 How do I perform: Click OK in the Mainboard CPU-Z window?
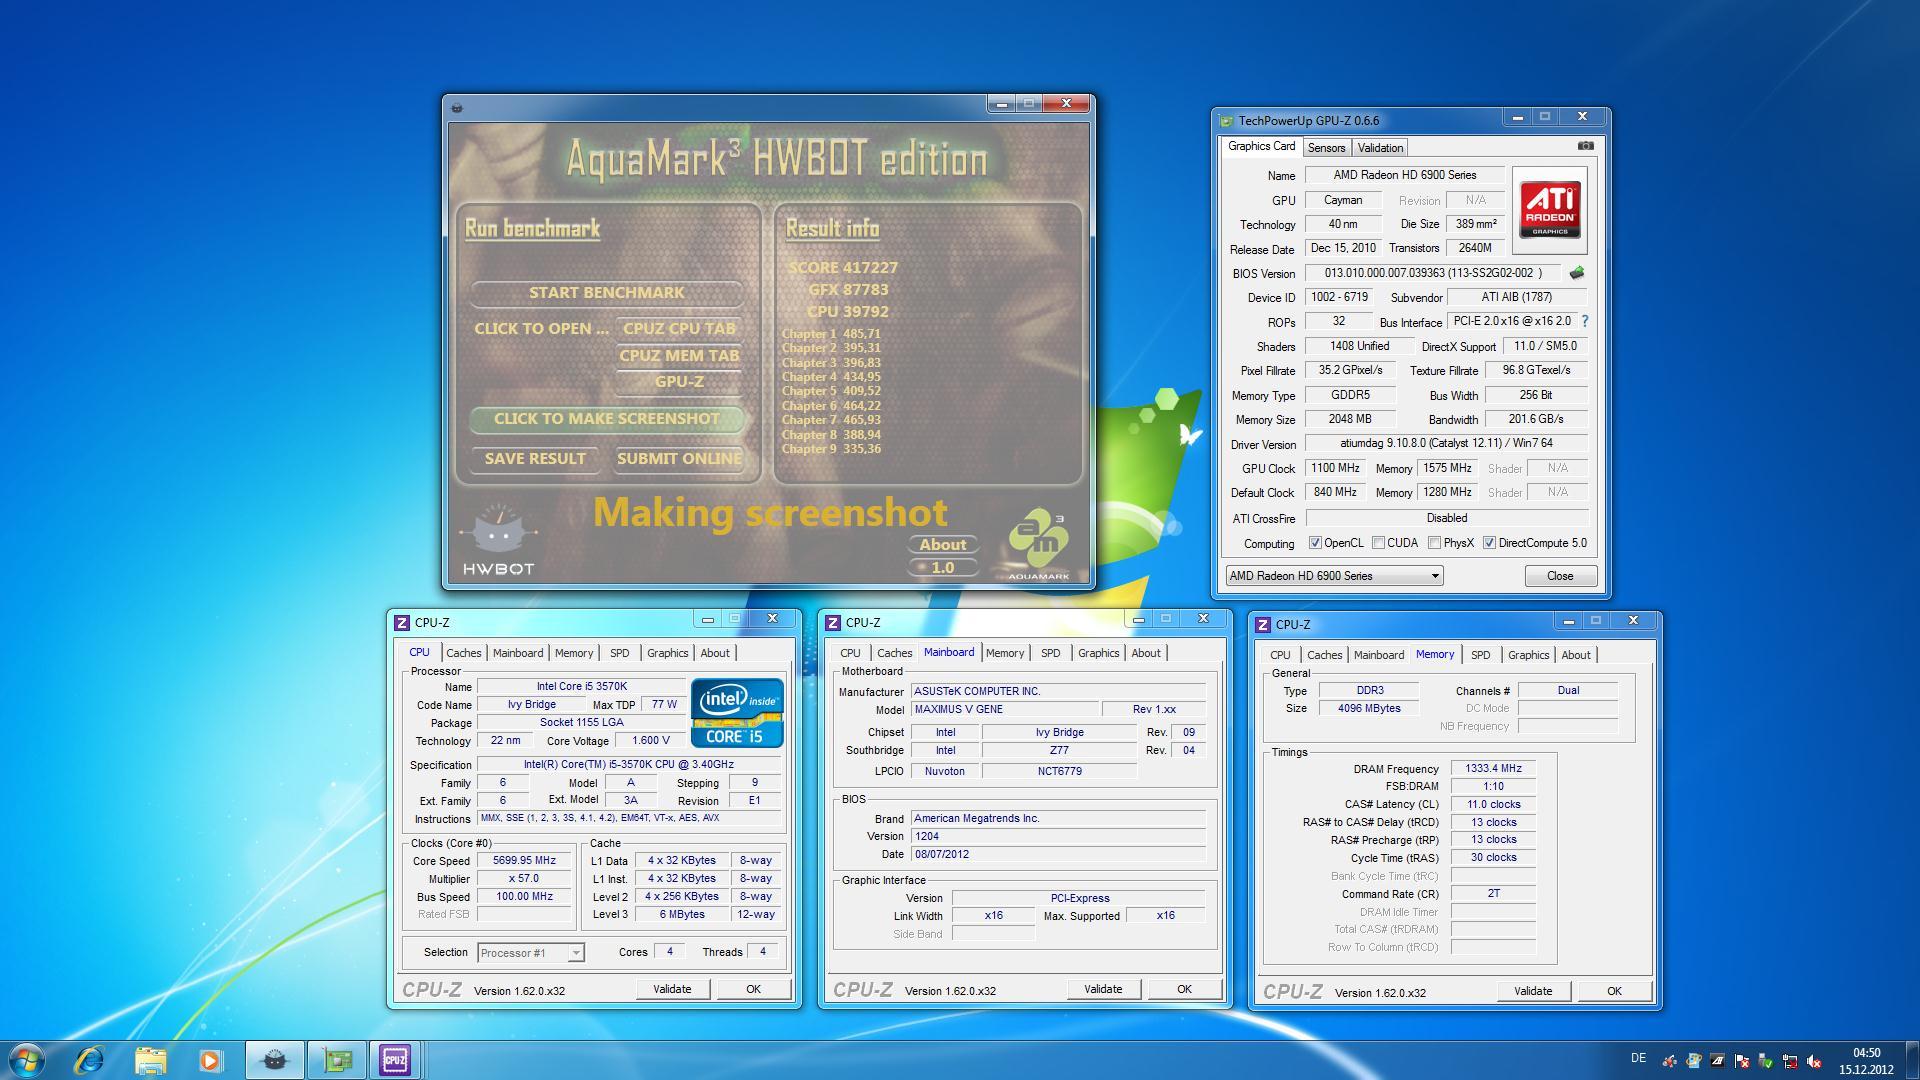tap(1184, 989)
